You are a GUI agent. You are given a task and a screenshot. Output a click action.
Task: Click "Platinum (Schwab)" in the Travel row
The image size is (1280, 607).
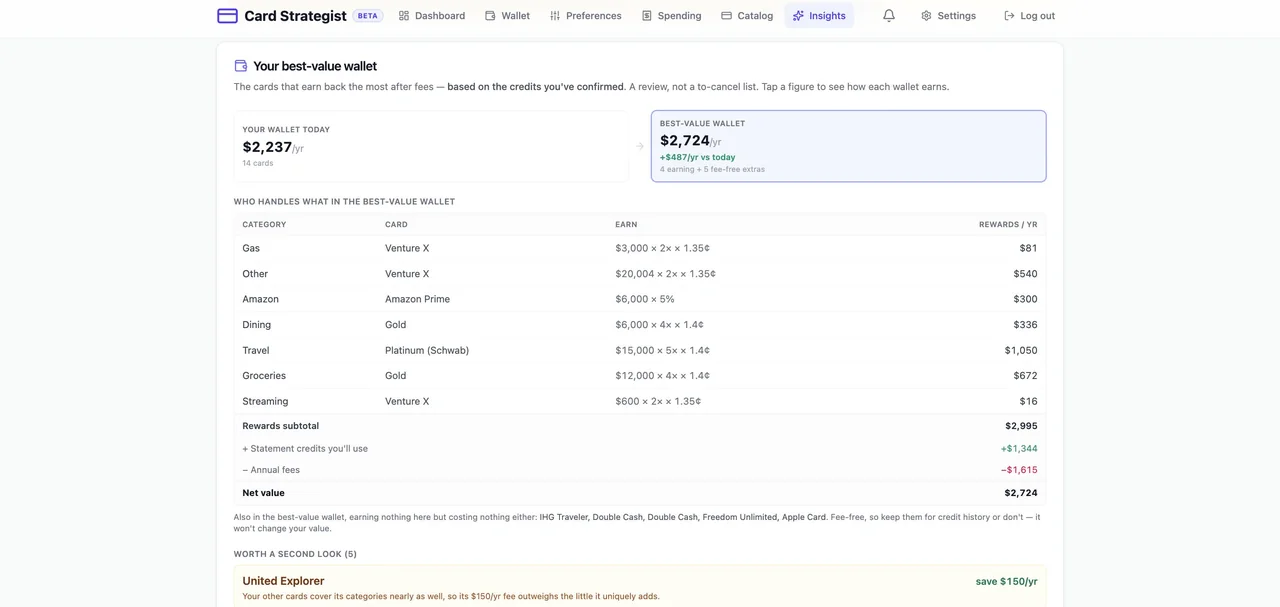click(427, 350)
